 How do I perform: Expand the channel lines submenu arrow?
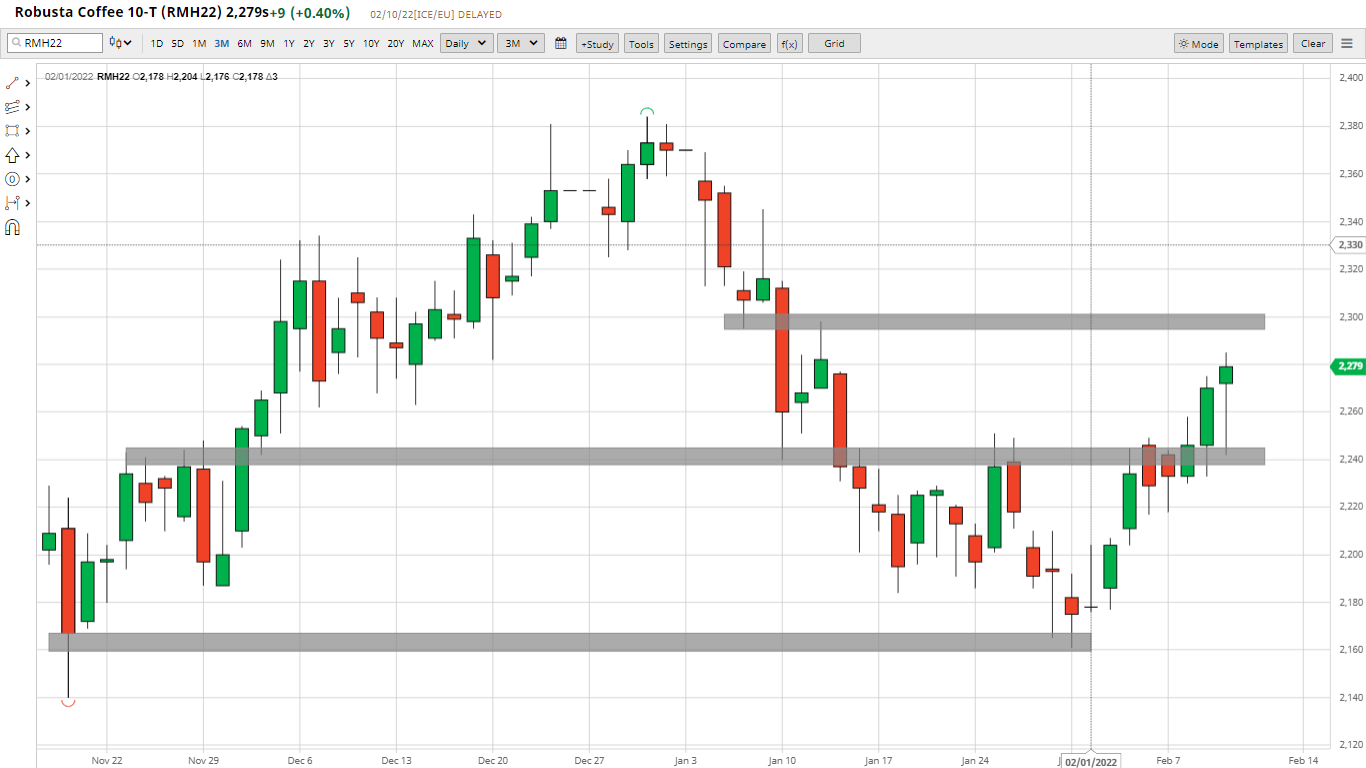coord(27,107)
